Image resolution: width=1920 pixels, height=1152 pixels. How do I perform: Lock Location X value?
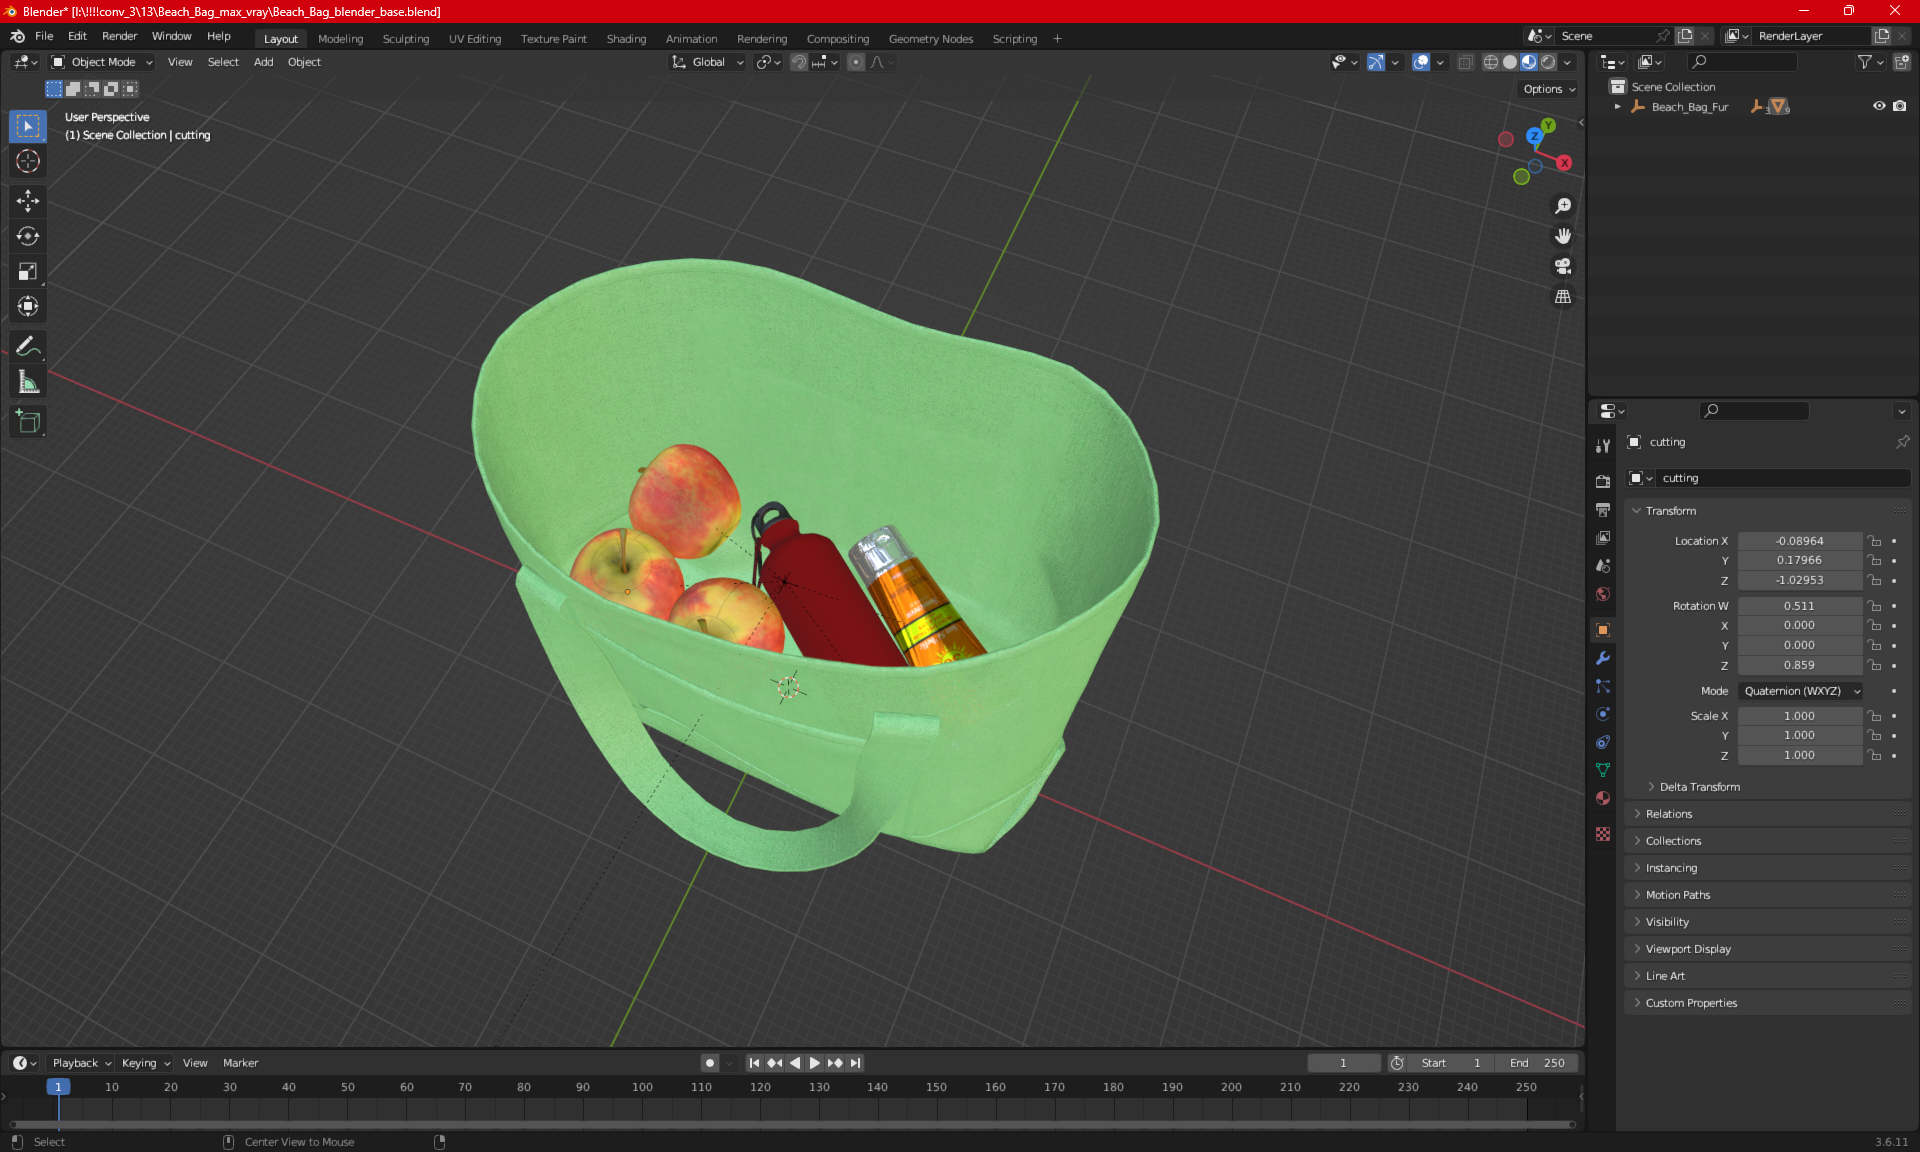coord(1875,541)
